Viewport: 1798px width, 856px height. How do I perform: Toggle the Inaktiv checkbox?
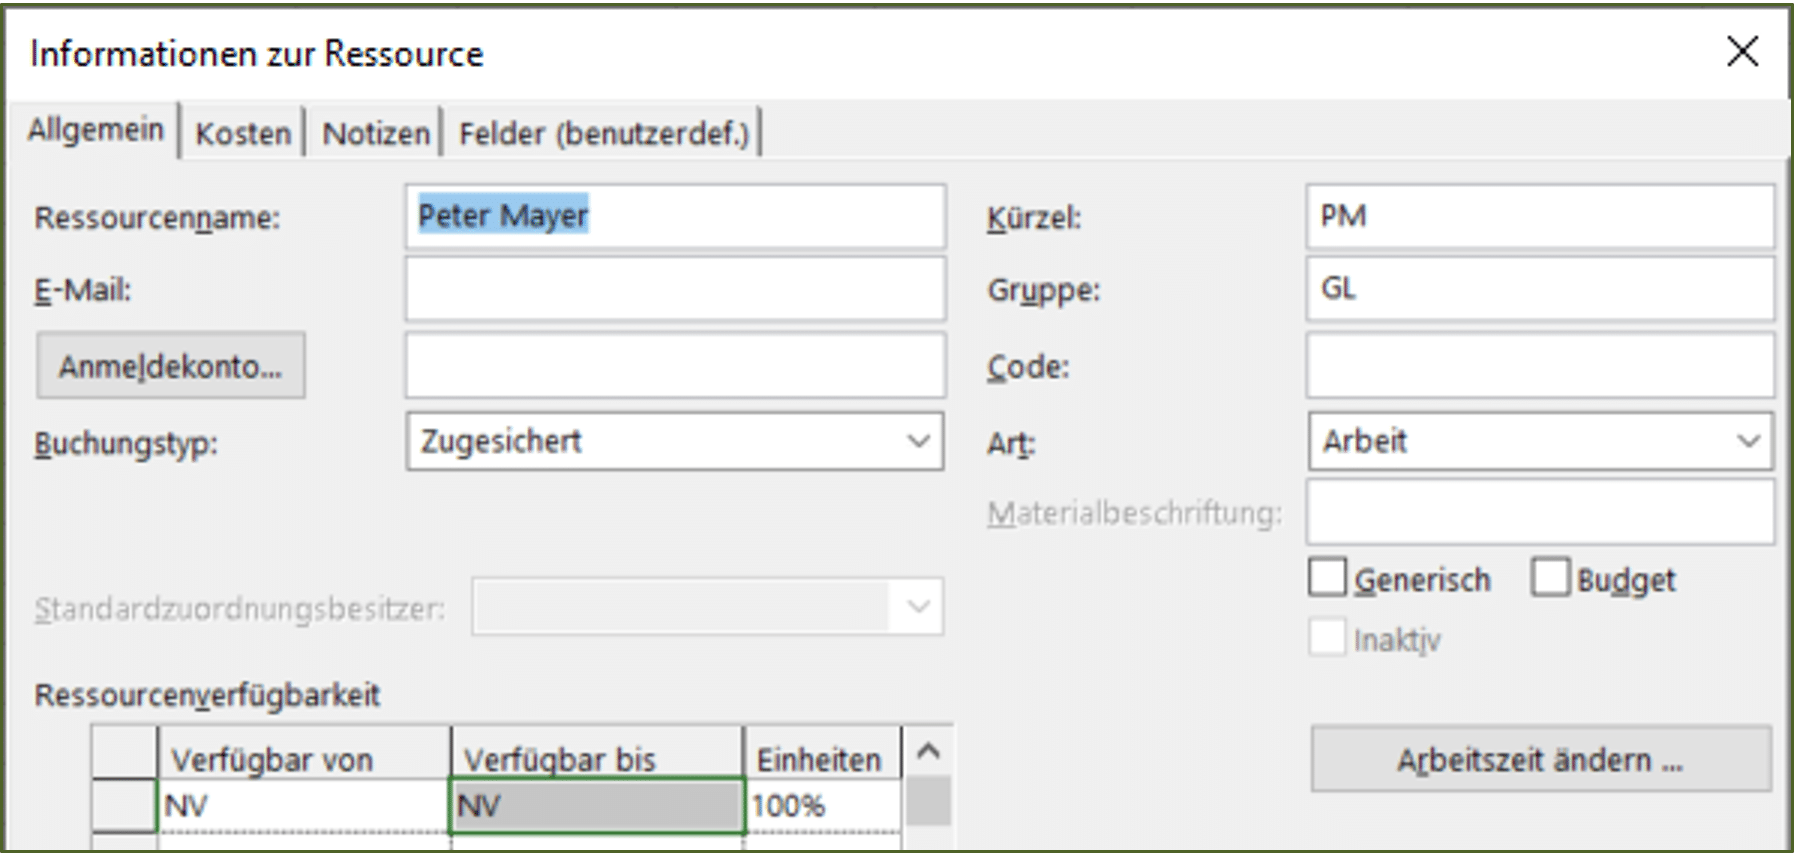tap(1327, 637)
